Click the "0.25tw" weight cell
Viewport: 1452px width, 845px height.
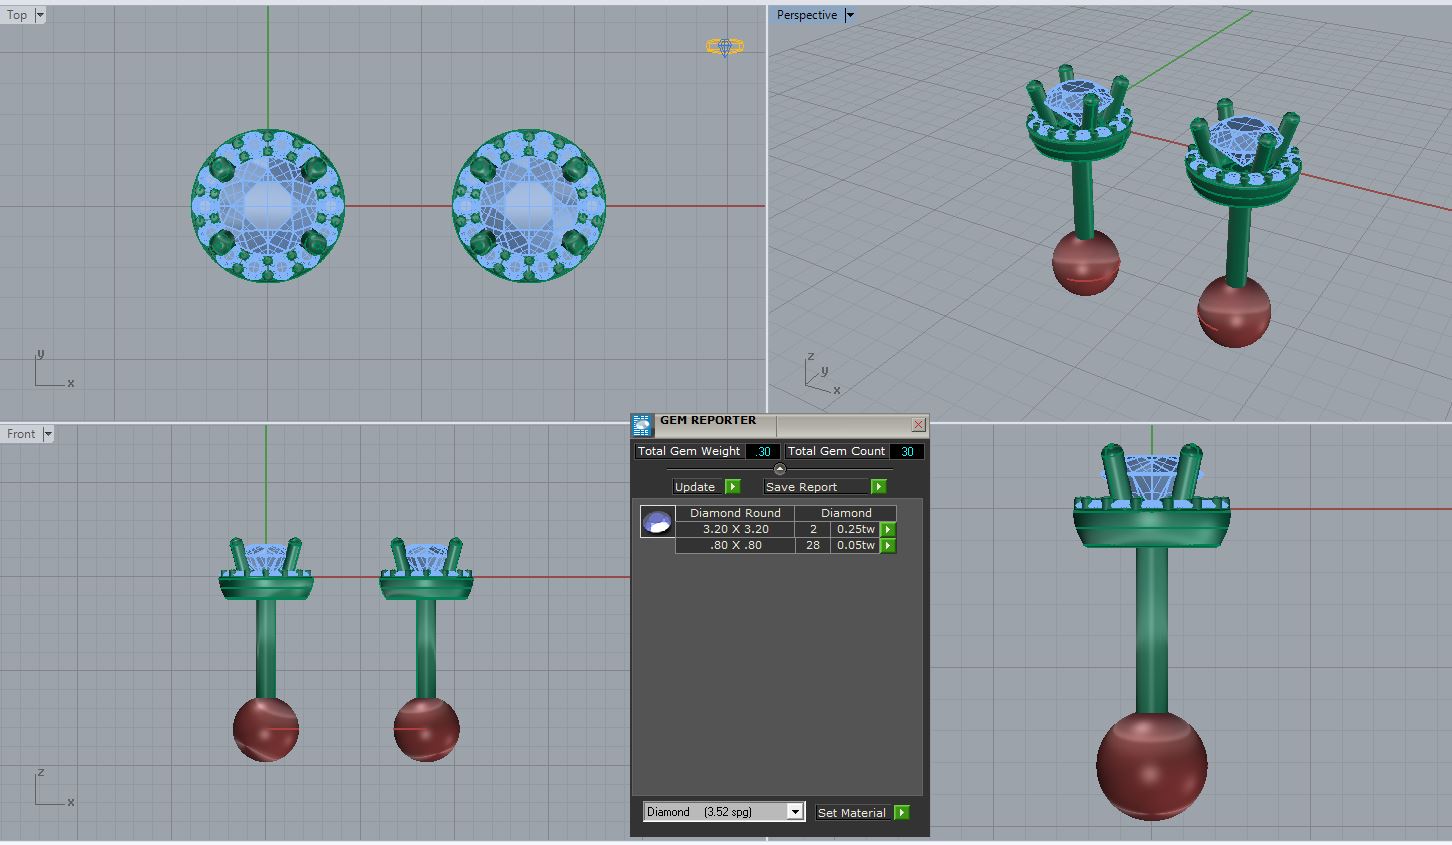(856, 530)
